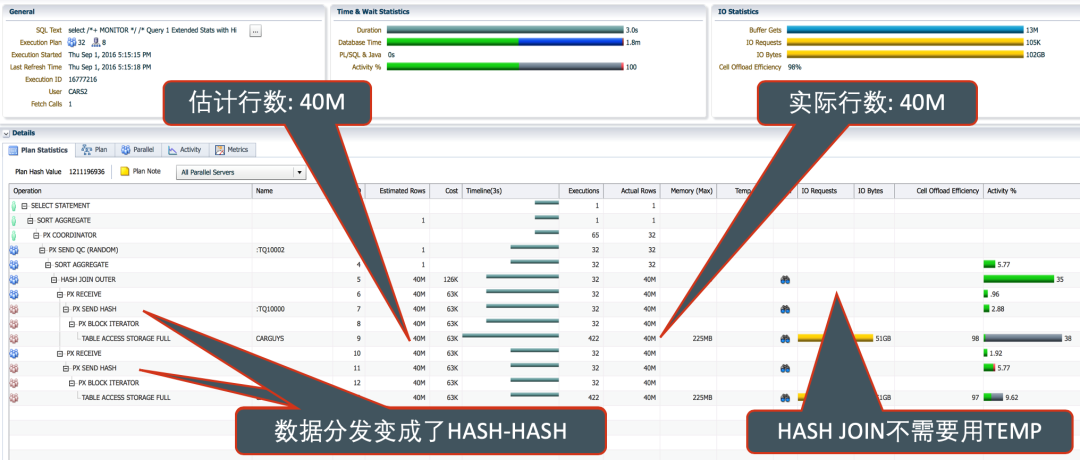This screenshot has width=1080, height=460.
Task: Sort by the Cost column header
Action: tap(446, 191)
